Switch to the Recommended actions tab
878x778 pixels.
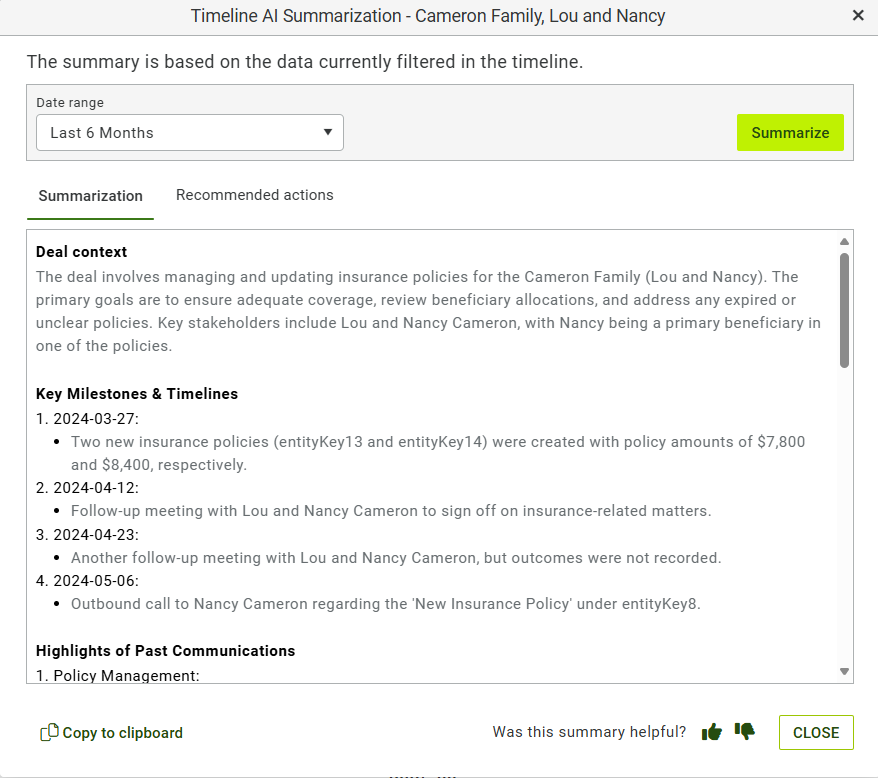pyautogui.click(x=255, y=195)
